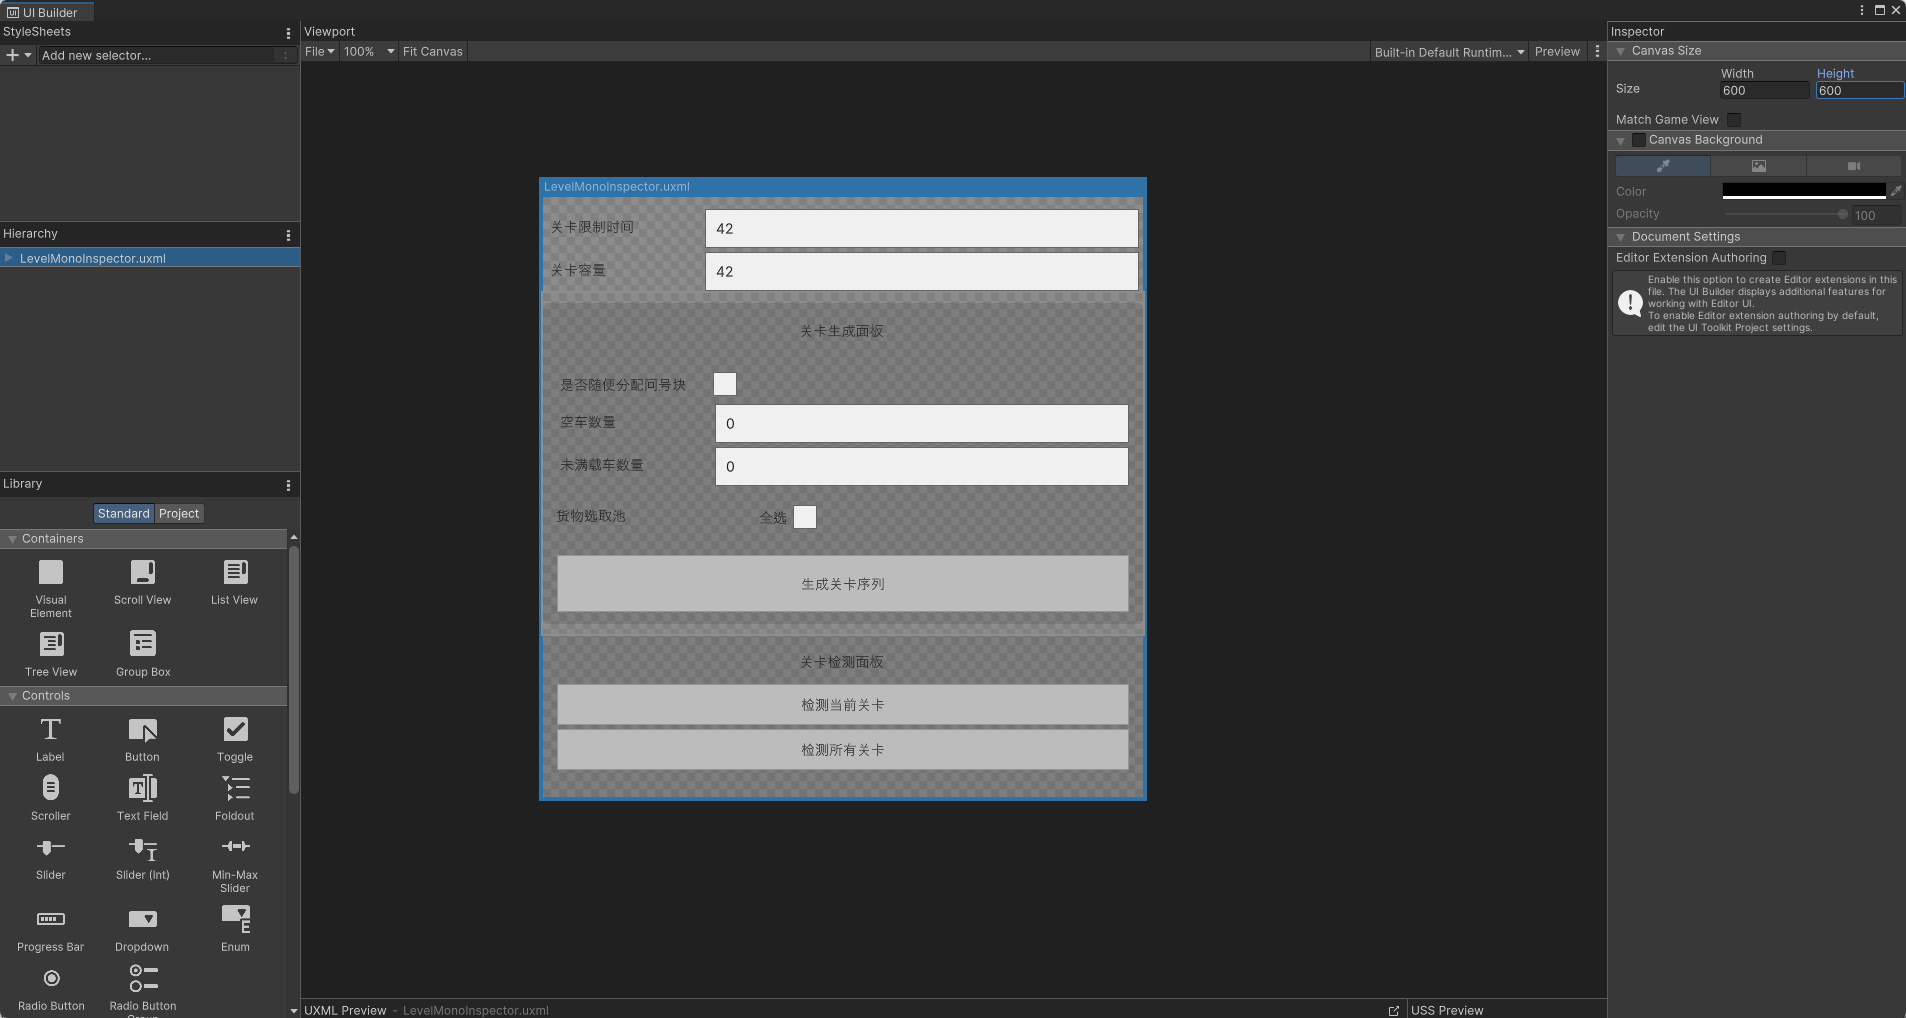Select the Label control icon

[x=51, y=730]
